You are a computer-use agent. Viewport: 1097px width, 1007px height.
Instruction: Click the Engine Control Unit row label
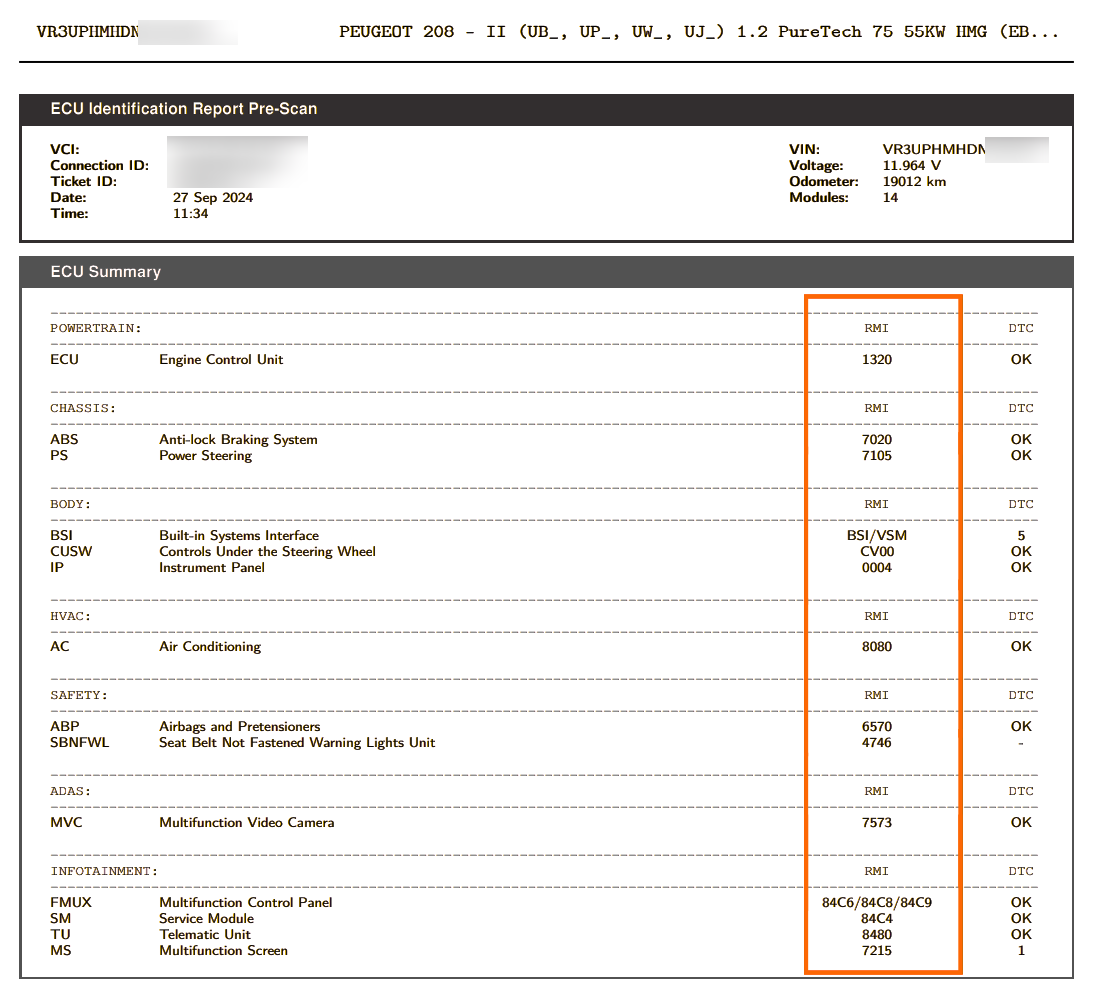(221, 360)
